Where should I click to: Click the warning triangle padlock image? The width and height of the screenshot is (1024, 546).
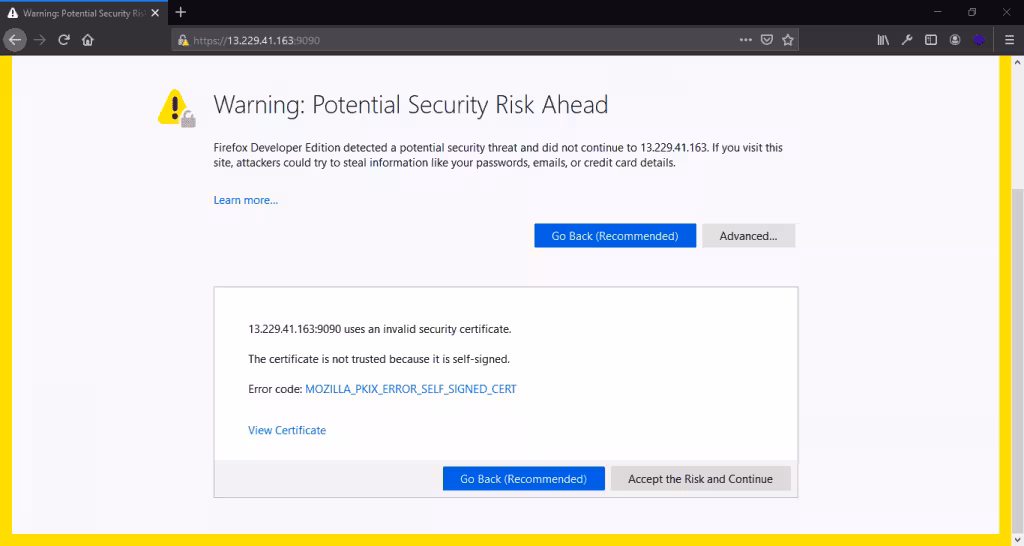tap(176, 108)
